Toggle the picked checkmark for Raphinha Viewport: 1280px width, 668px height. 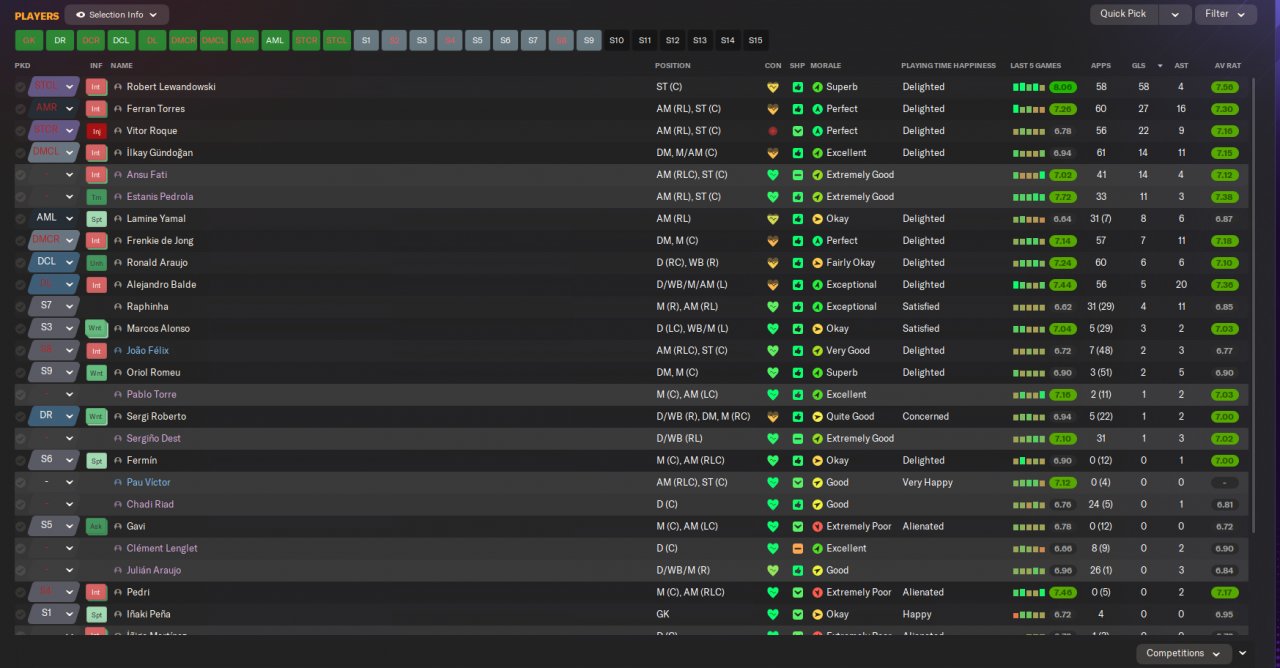[x=20, y=307]
